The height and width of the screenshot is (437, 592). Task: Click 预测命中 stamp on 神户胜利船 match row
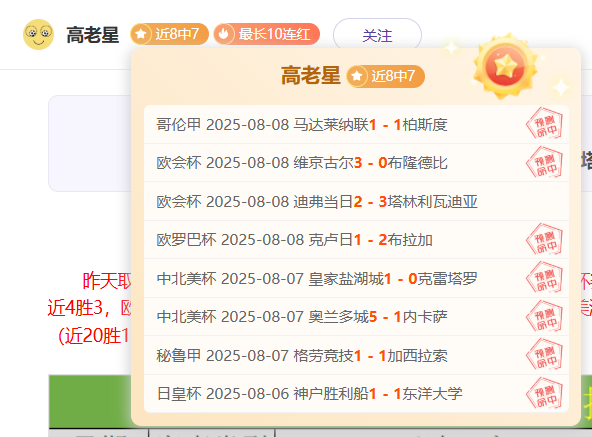[544, 393]
